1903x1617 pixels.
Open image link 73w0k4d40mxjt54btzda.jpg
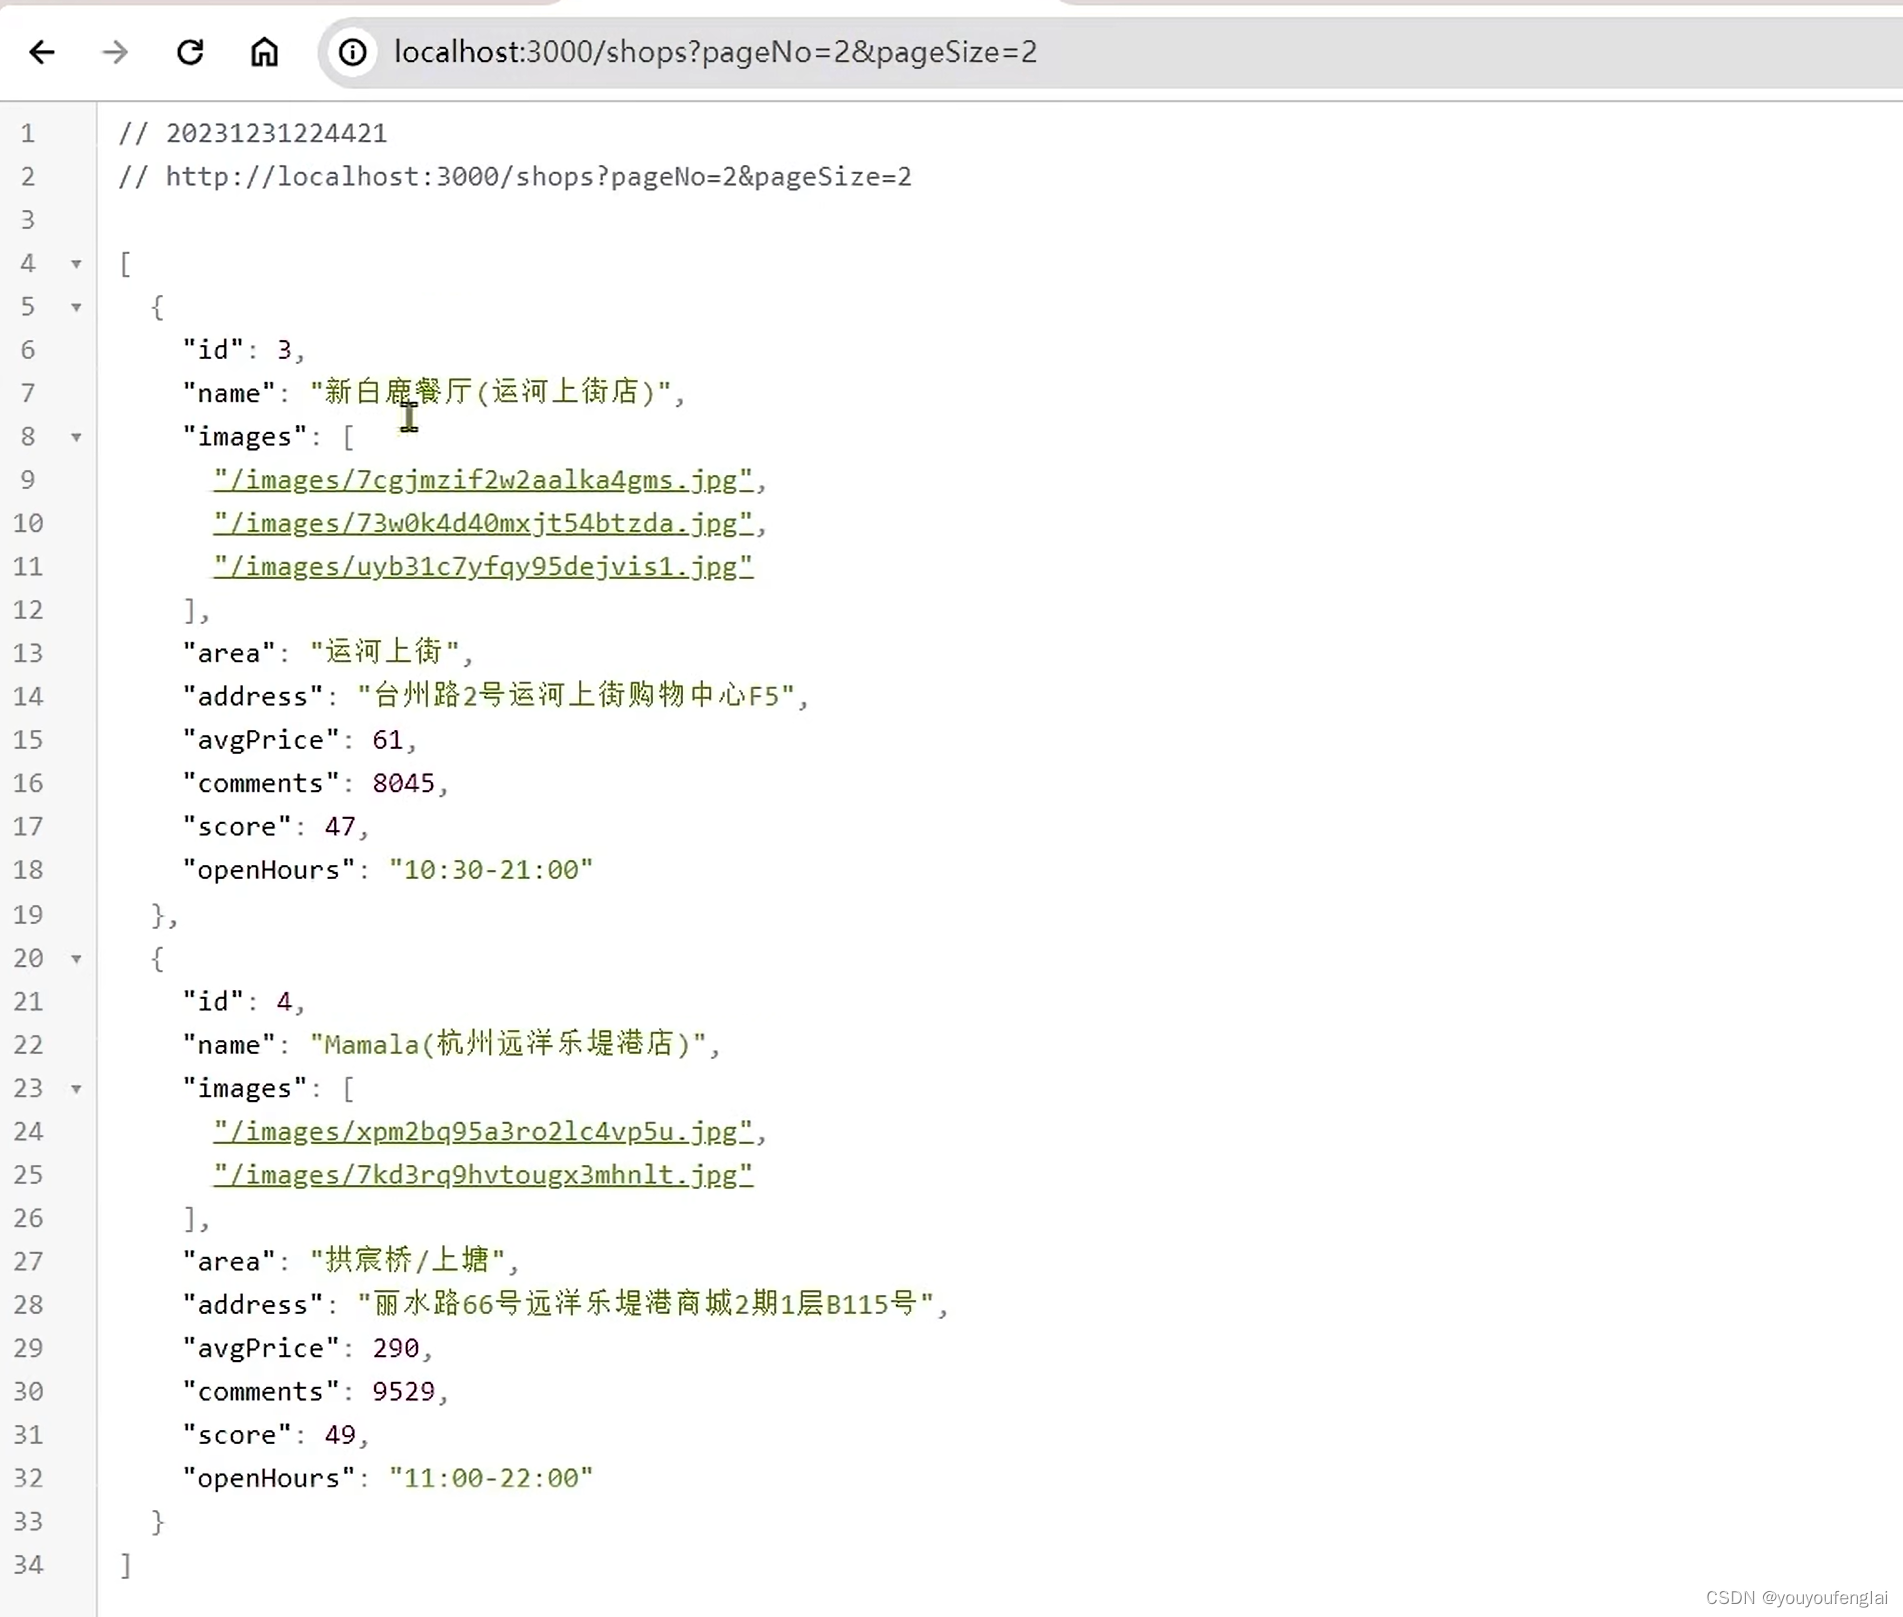[x=483, y=523]
